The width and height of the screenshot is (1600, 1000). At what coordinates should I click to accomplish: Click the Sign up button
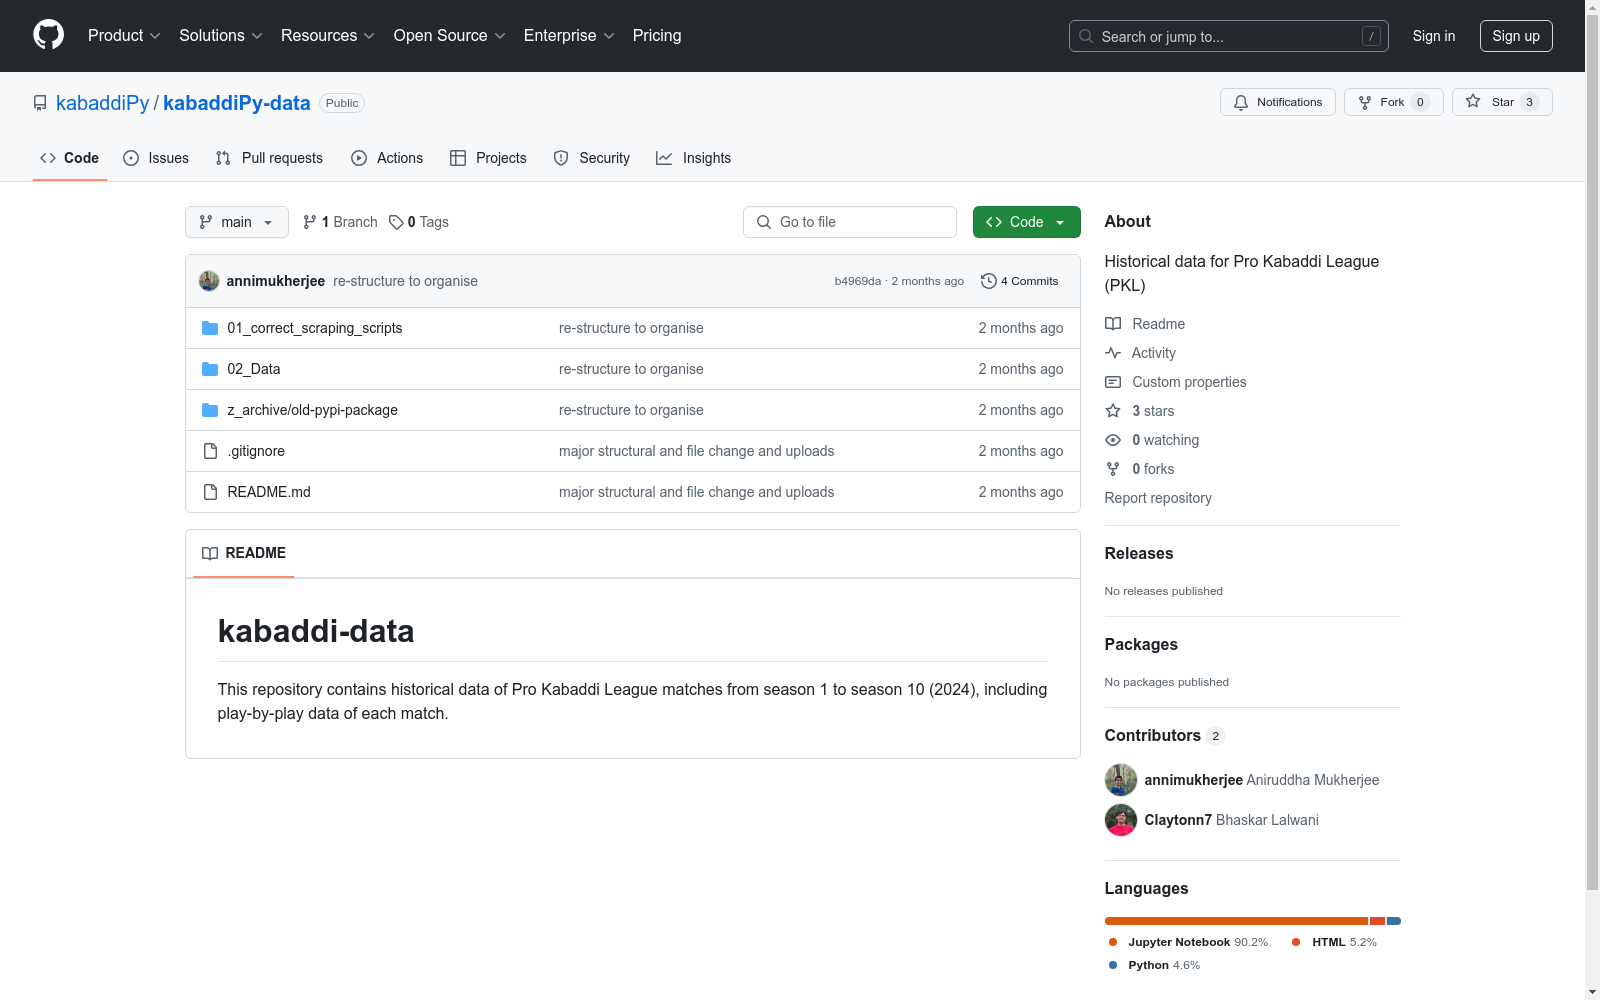click(x=1516, y=36)
